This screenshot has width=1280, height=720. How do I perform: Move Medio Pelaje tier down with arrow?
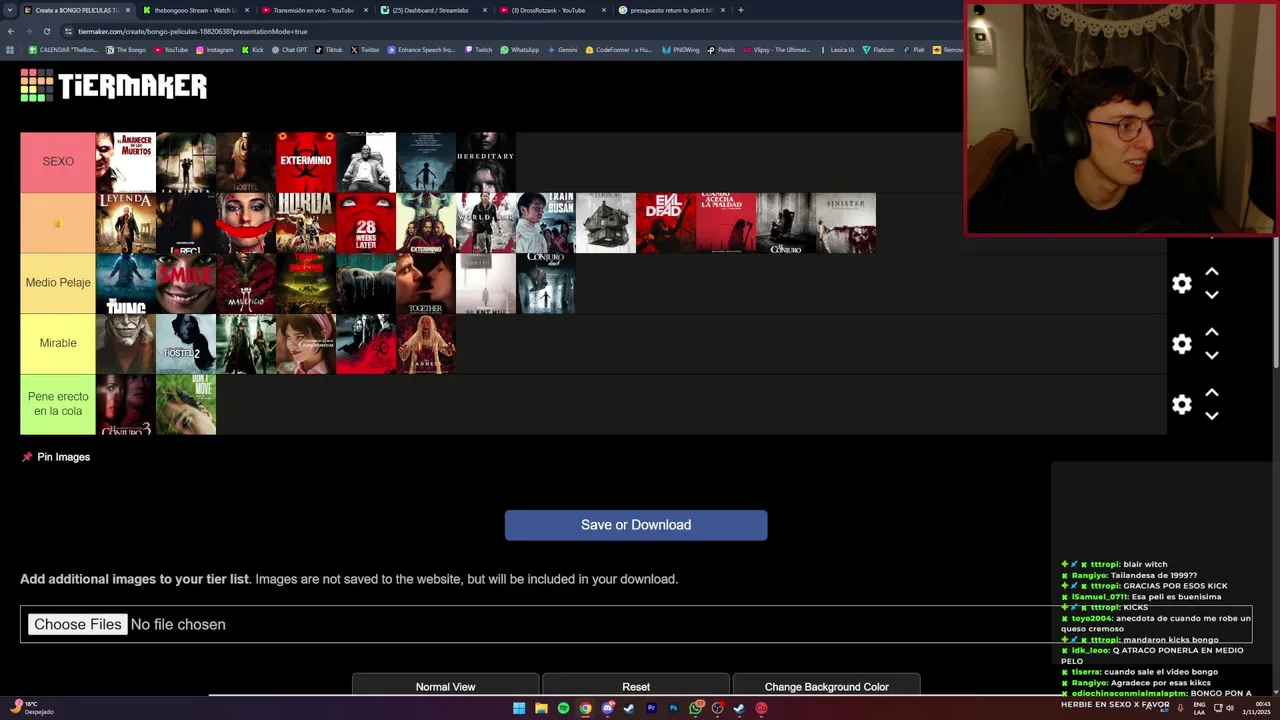coord(1212,295)
